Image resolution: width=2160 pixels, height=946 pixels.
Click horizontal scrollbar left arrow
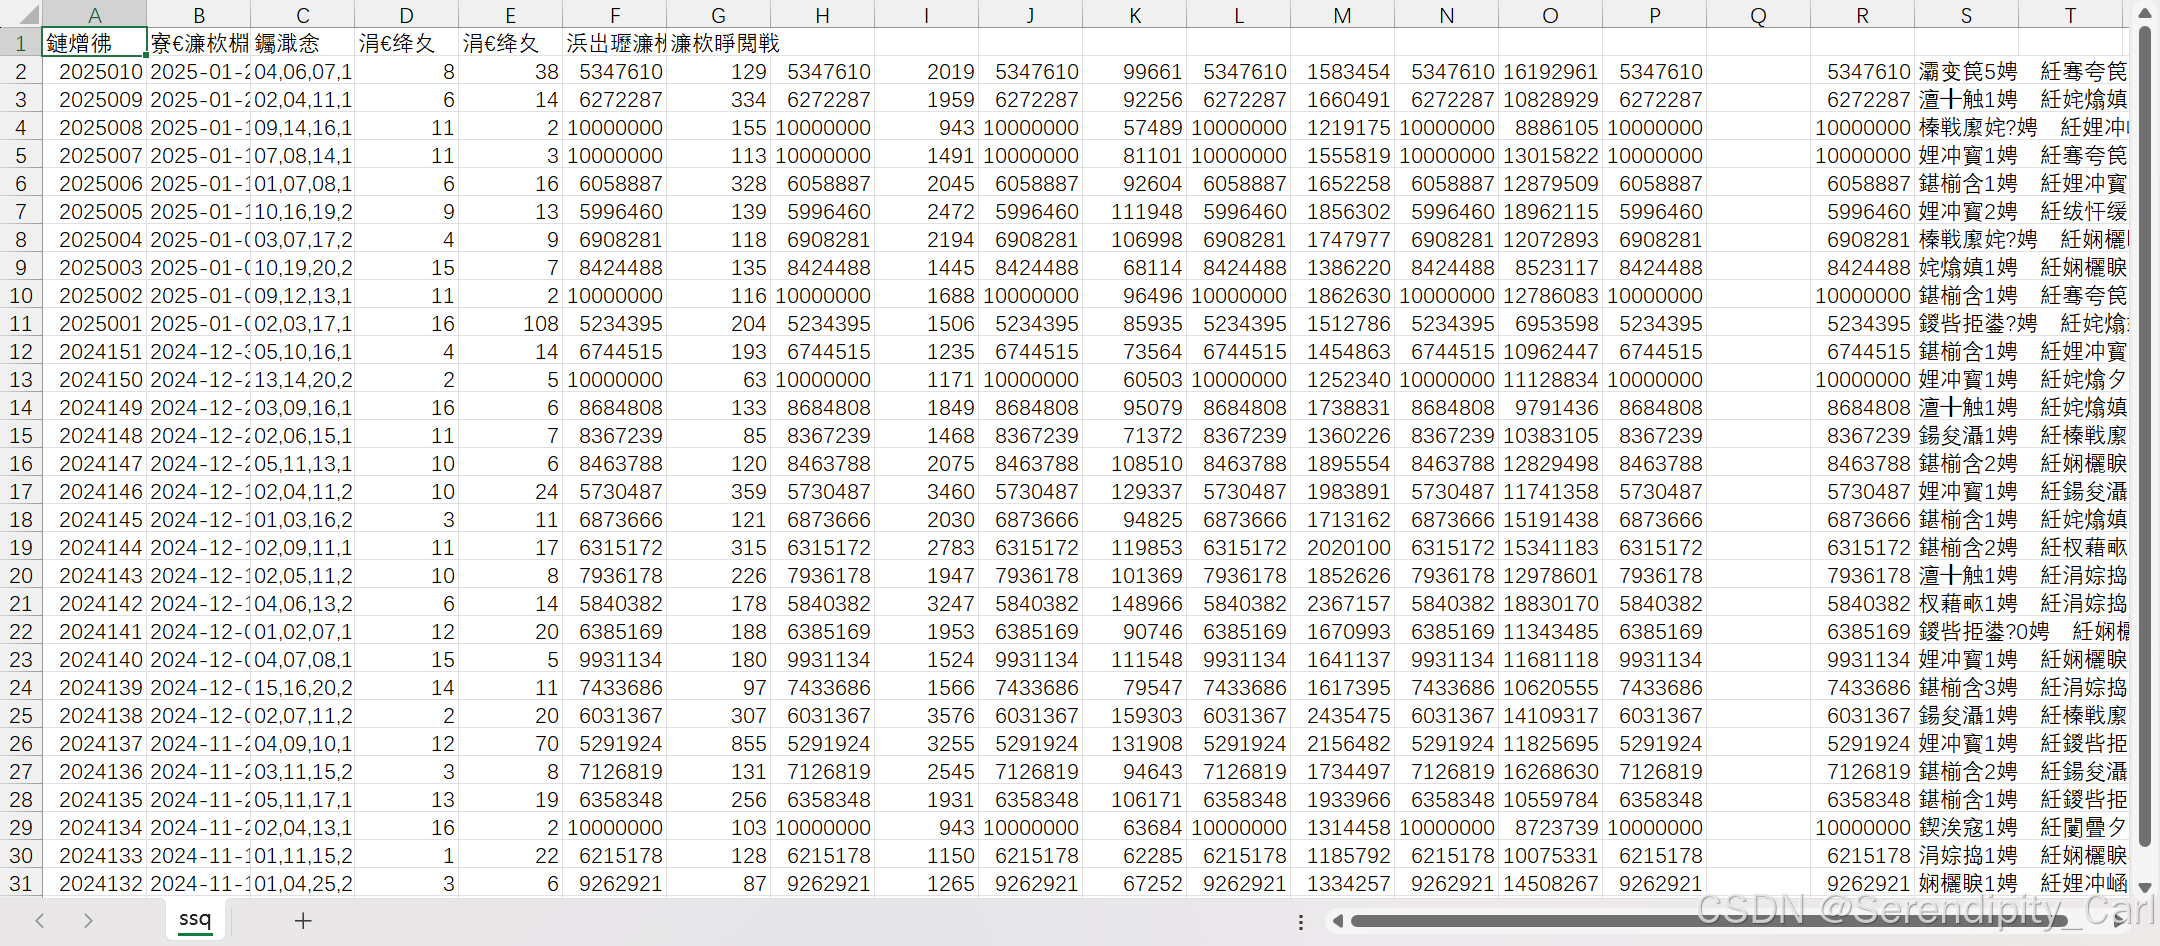pyautogui.click(x=1338, y=921)
